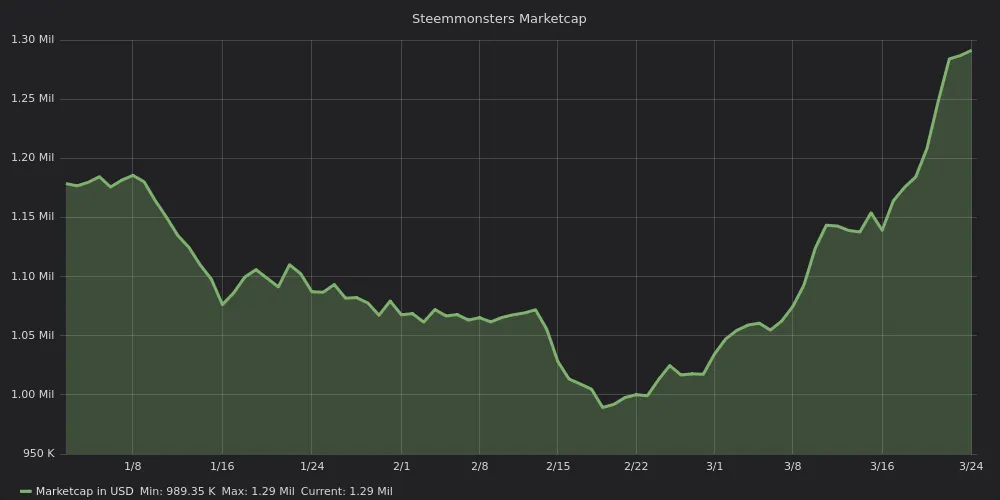Toggle the Marketcap in USD legend series

(84, 491)
